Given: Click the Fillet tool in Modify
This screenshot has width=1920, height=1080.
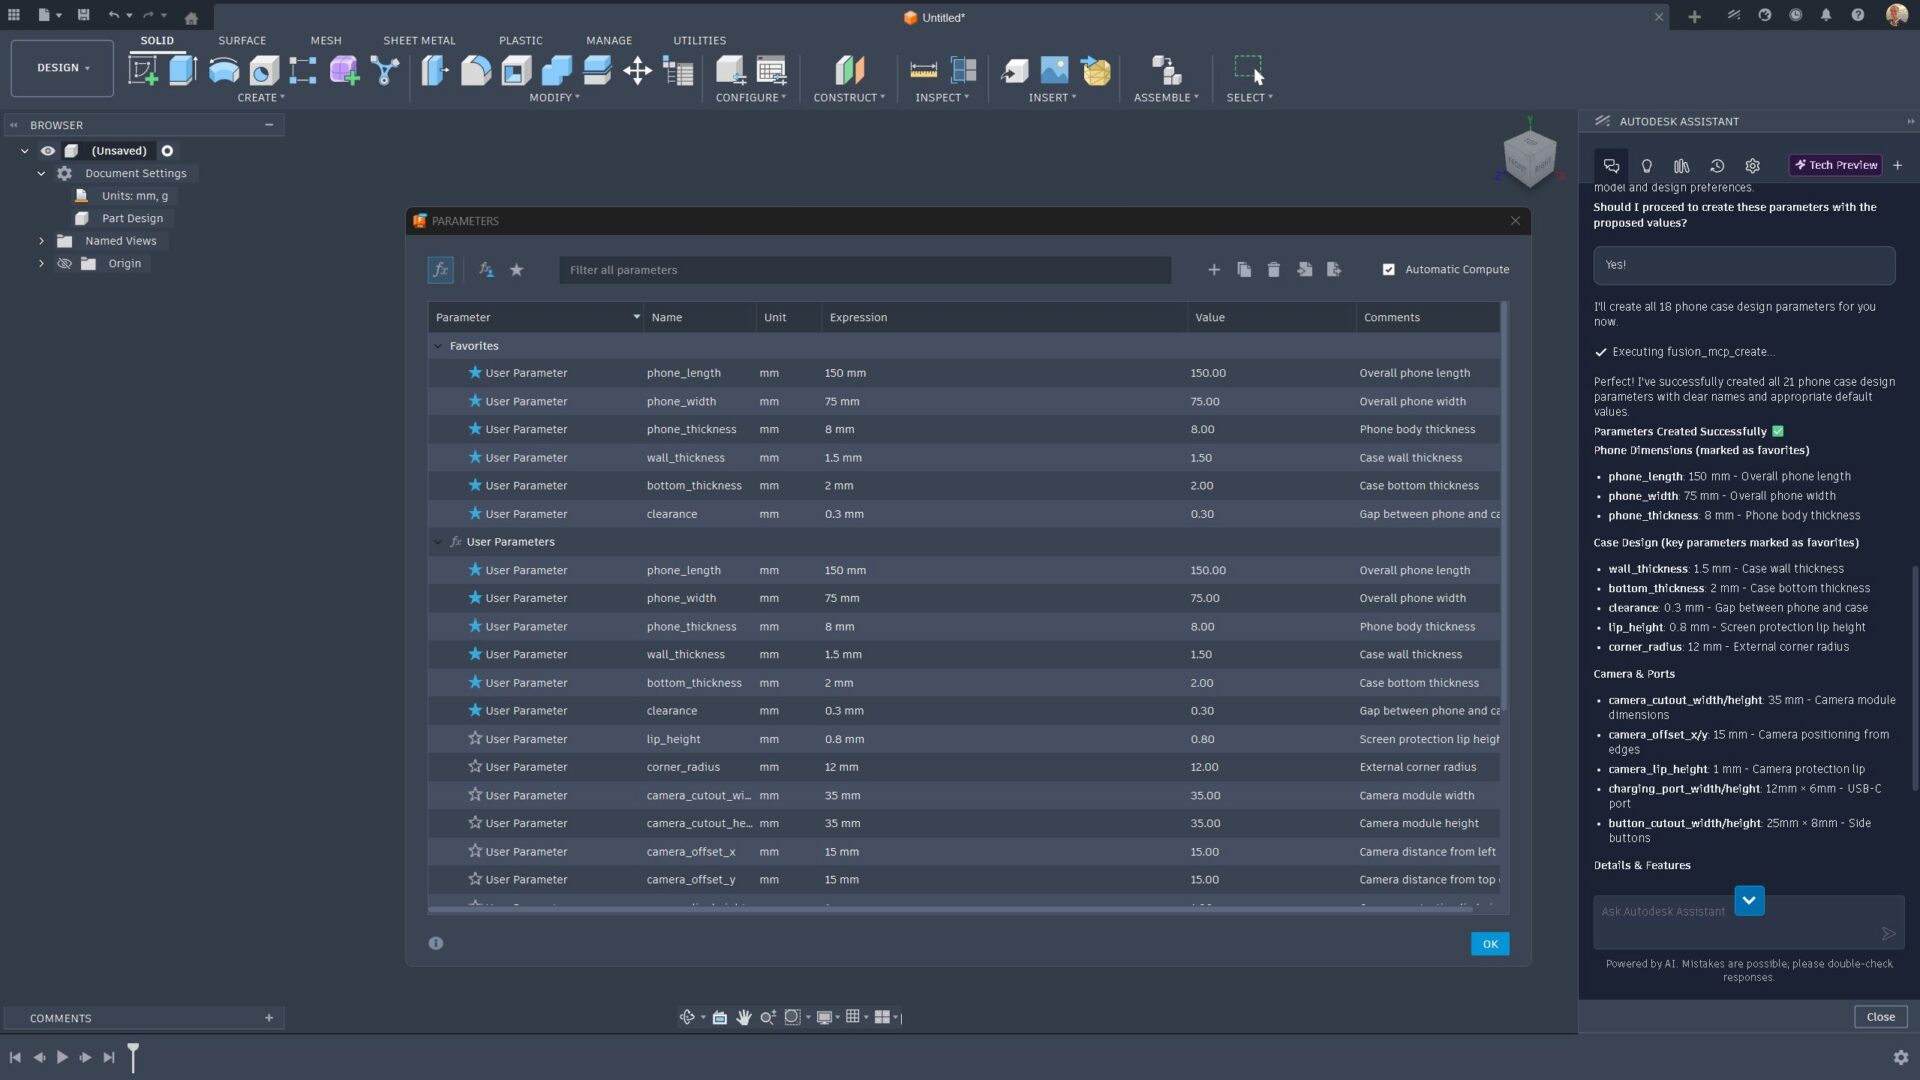Looking at the screenshot, I should pyautogui.click(x=475, y=70).
